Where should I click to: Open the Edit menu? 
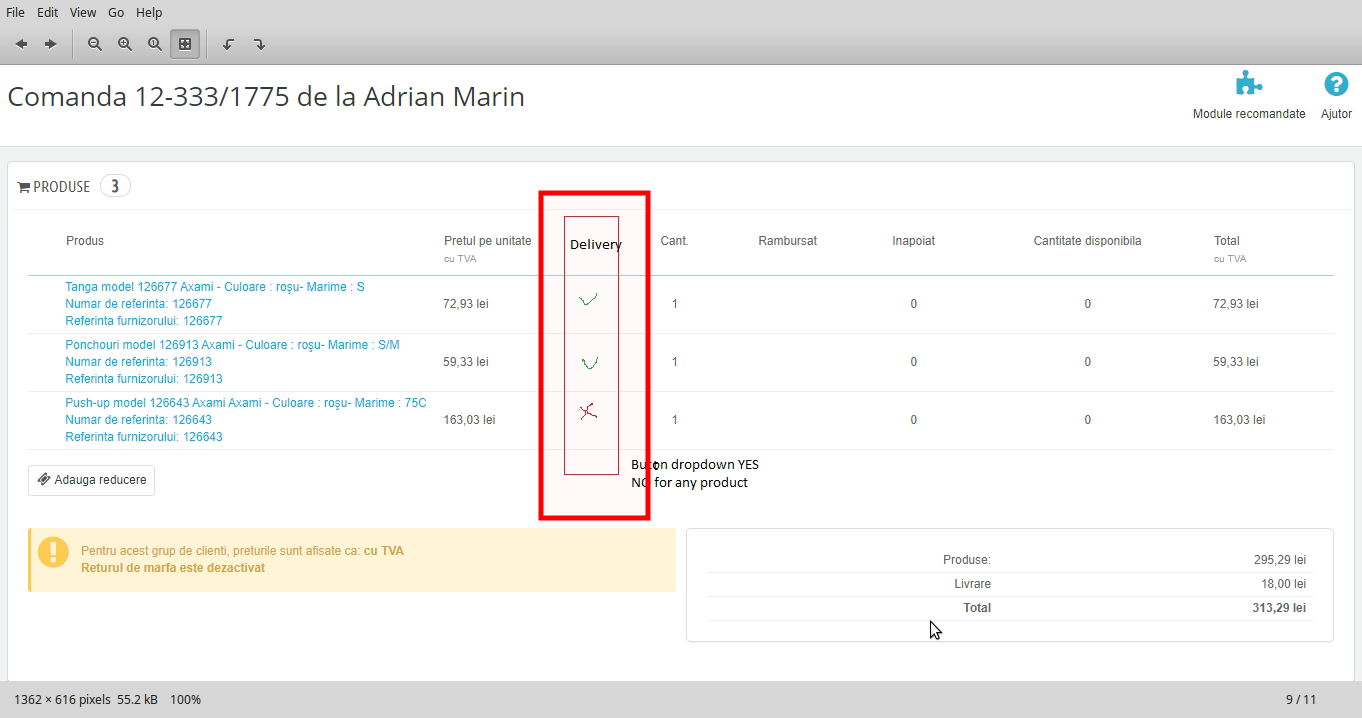point(48,12)
